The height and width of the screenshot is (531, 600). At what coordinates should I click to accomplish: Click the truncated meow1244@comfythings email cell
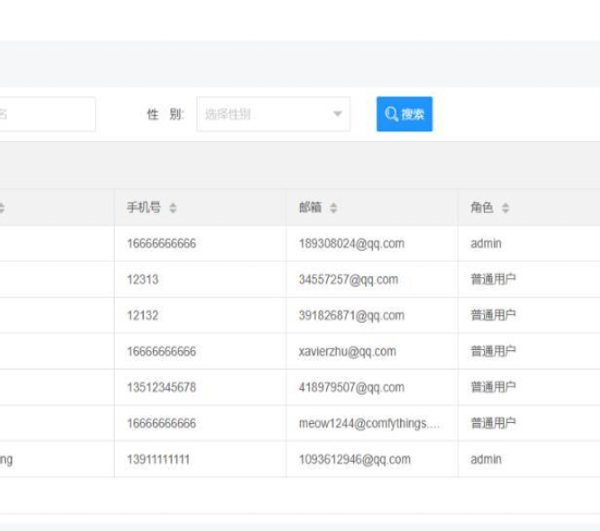(x=369, y=423)
